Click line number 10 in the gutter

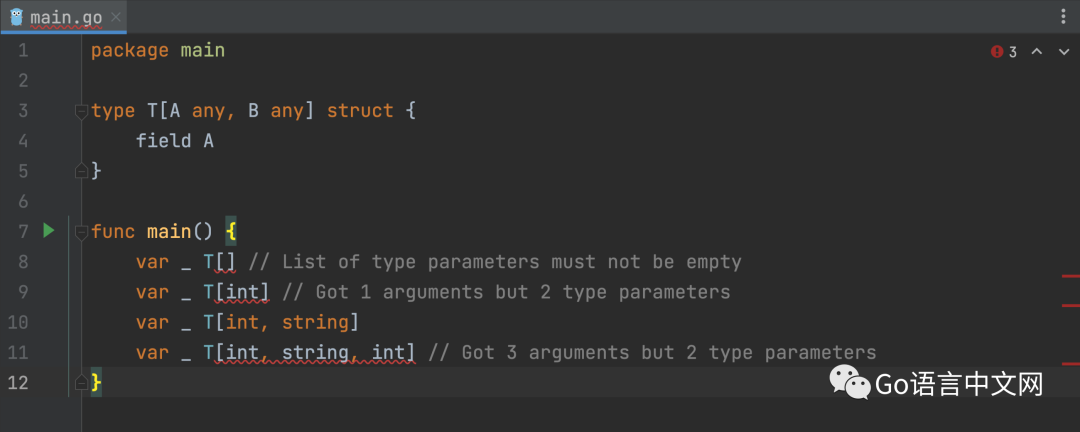click(22, 322)
